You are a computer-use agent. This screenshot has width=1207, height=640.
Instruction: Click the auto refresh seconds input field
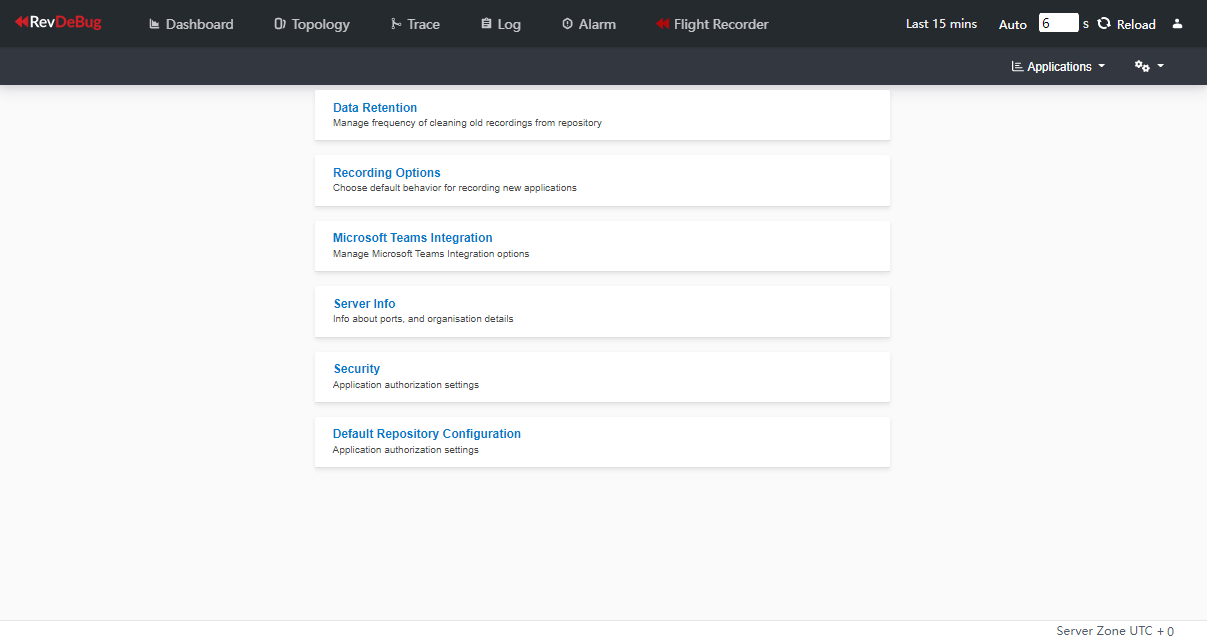coord(1058,23)
